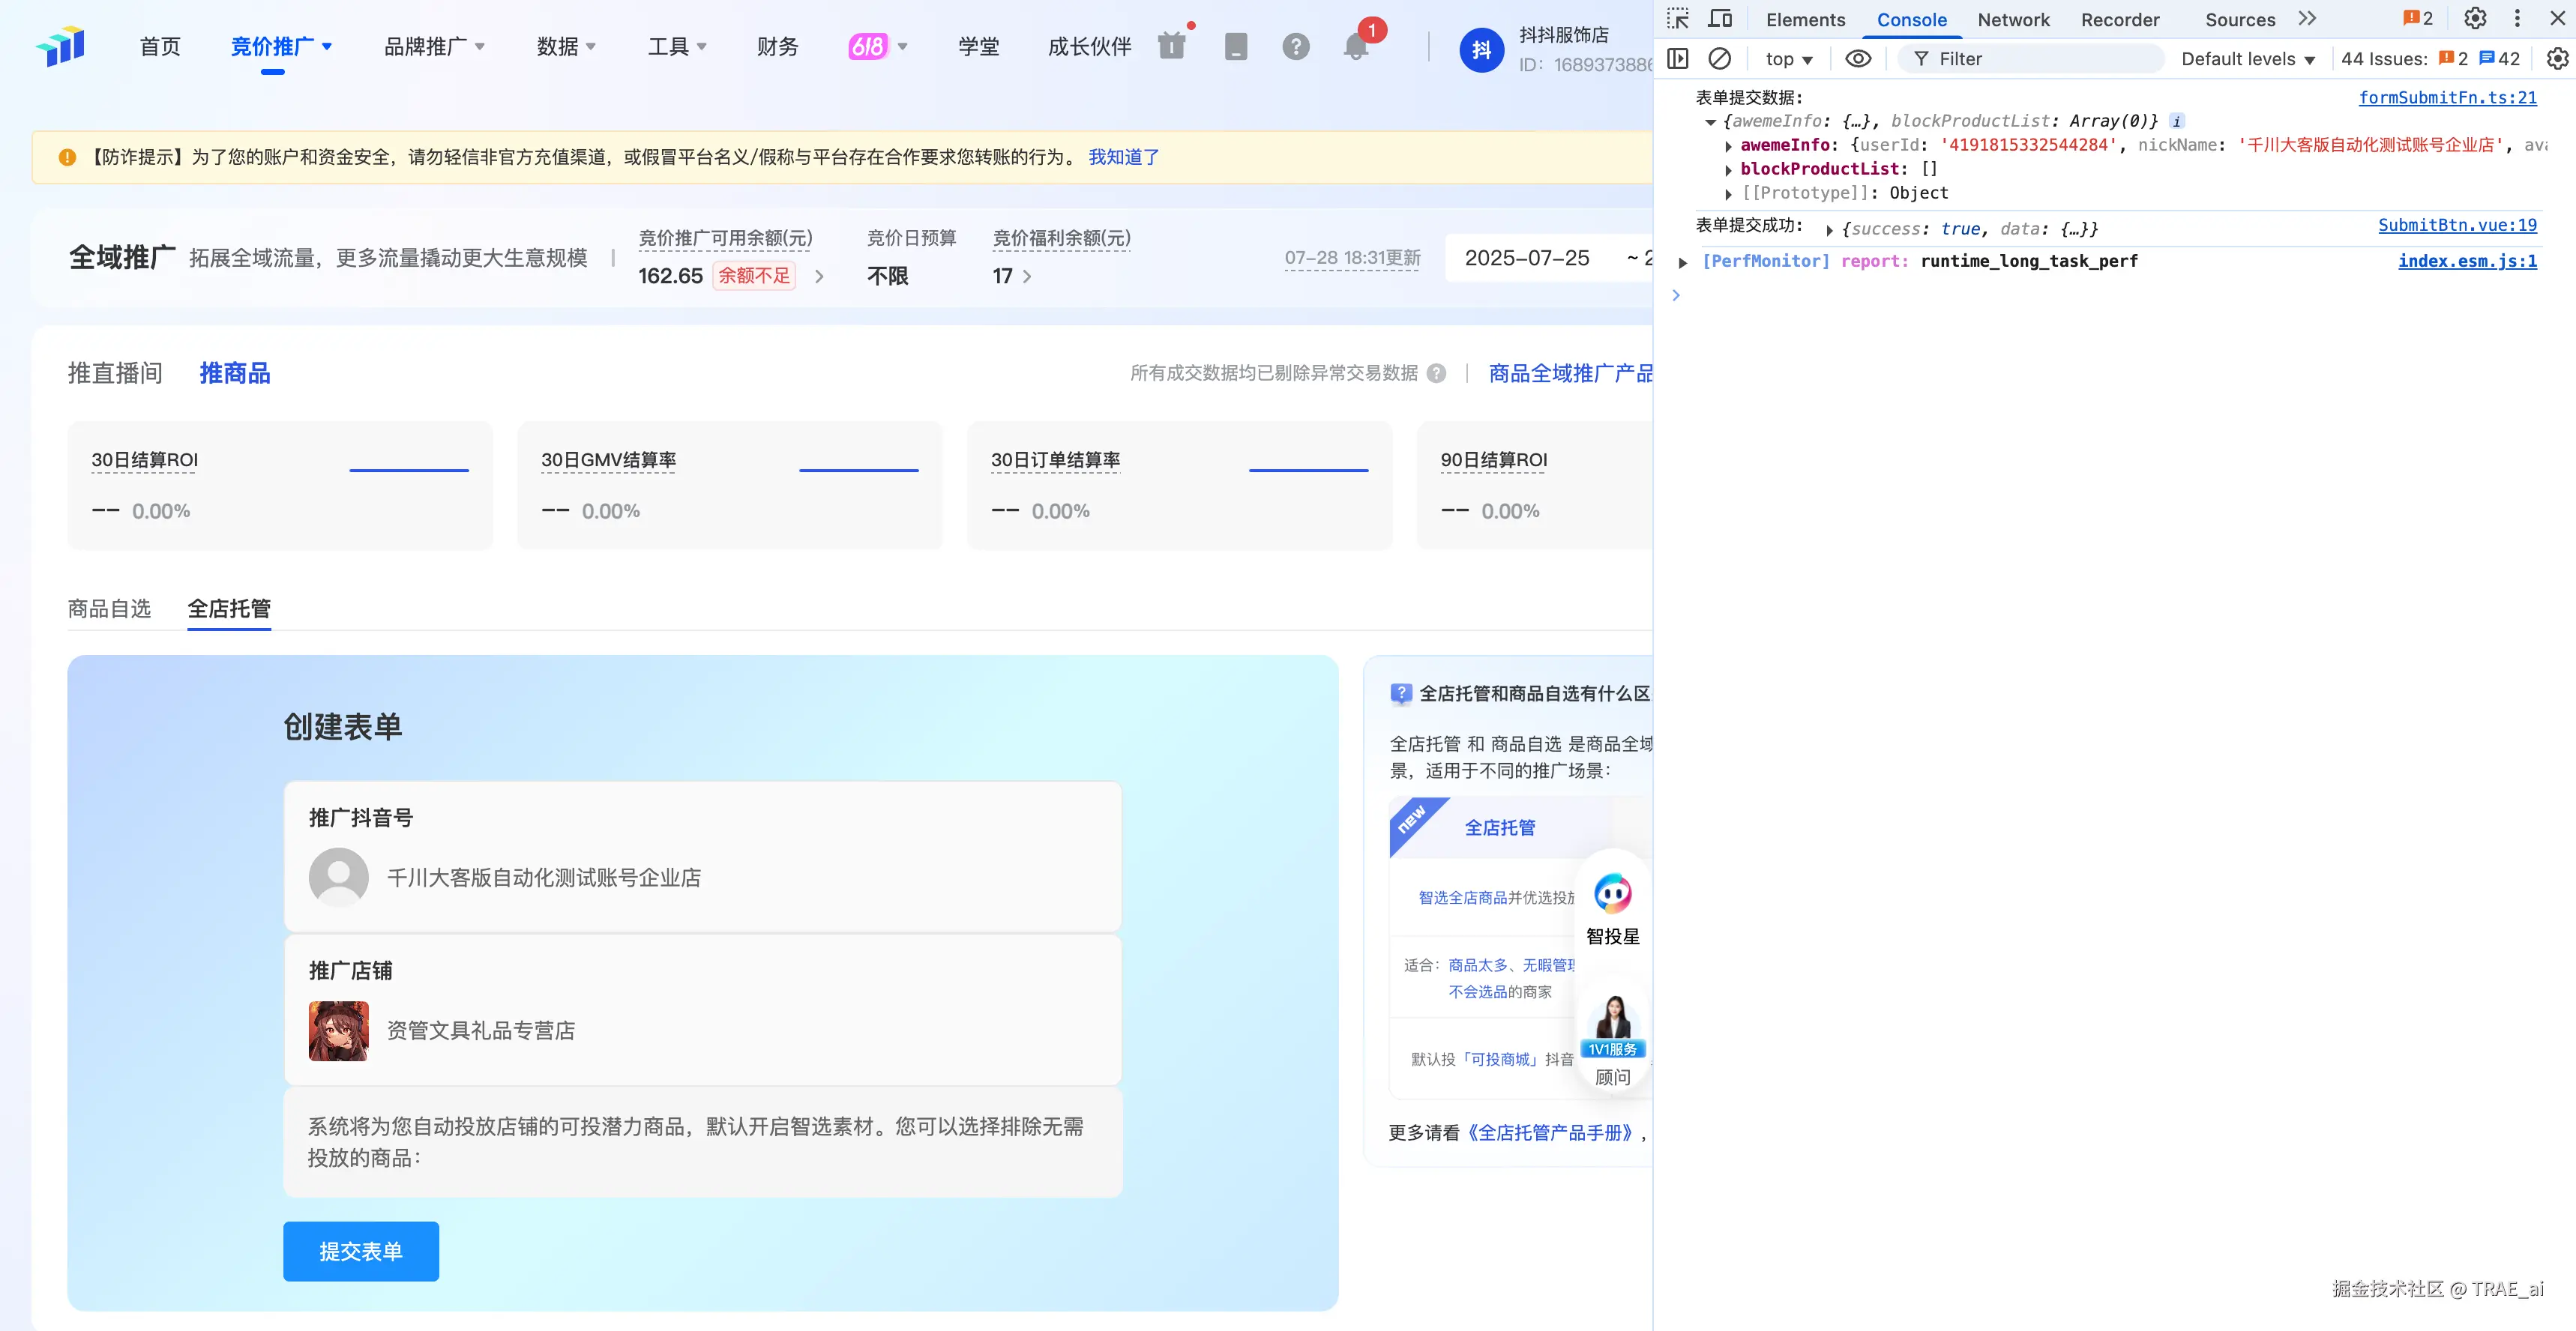
Task: Click the help question mark icon
Action: pos(1295,46)
